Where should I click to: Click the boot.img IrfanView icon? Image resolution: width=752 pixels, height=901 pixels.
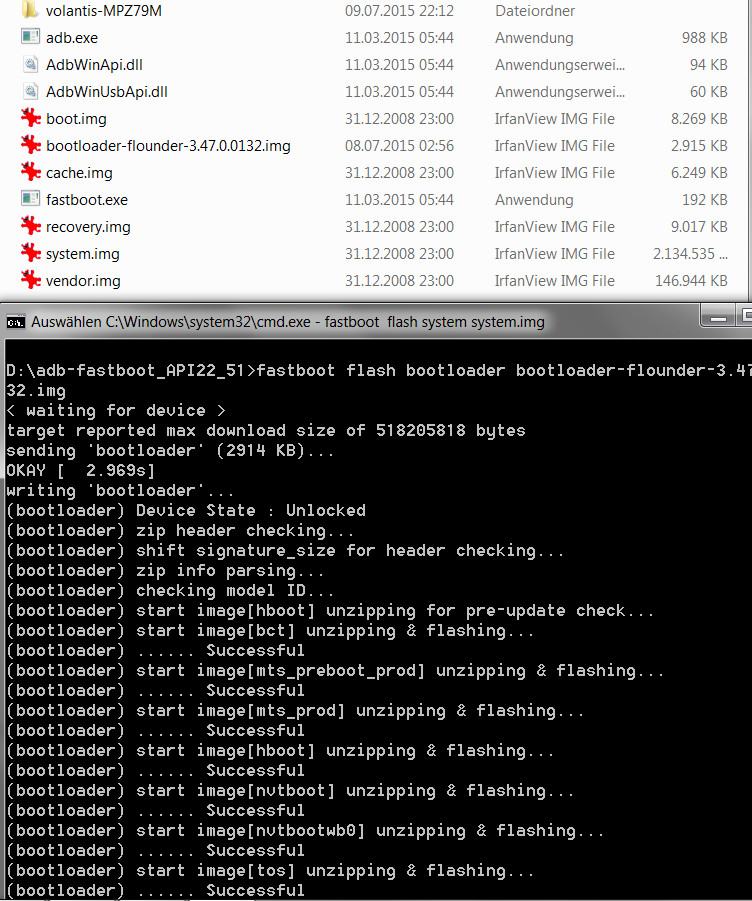(30, 119)
